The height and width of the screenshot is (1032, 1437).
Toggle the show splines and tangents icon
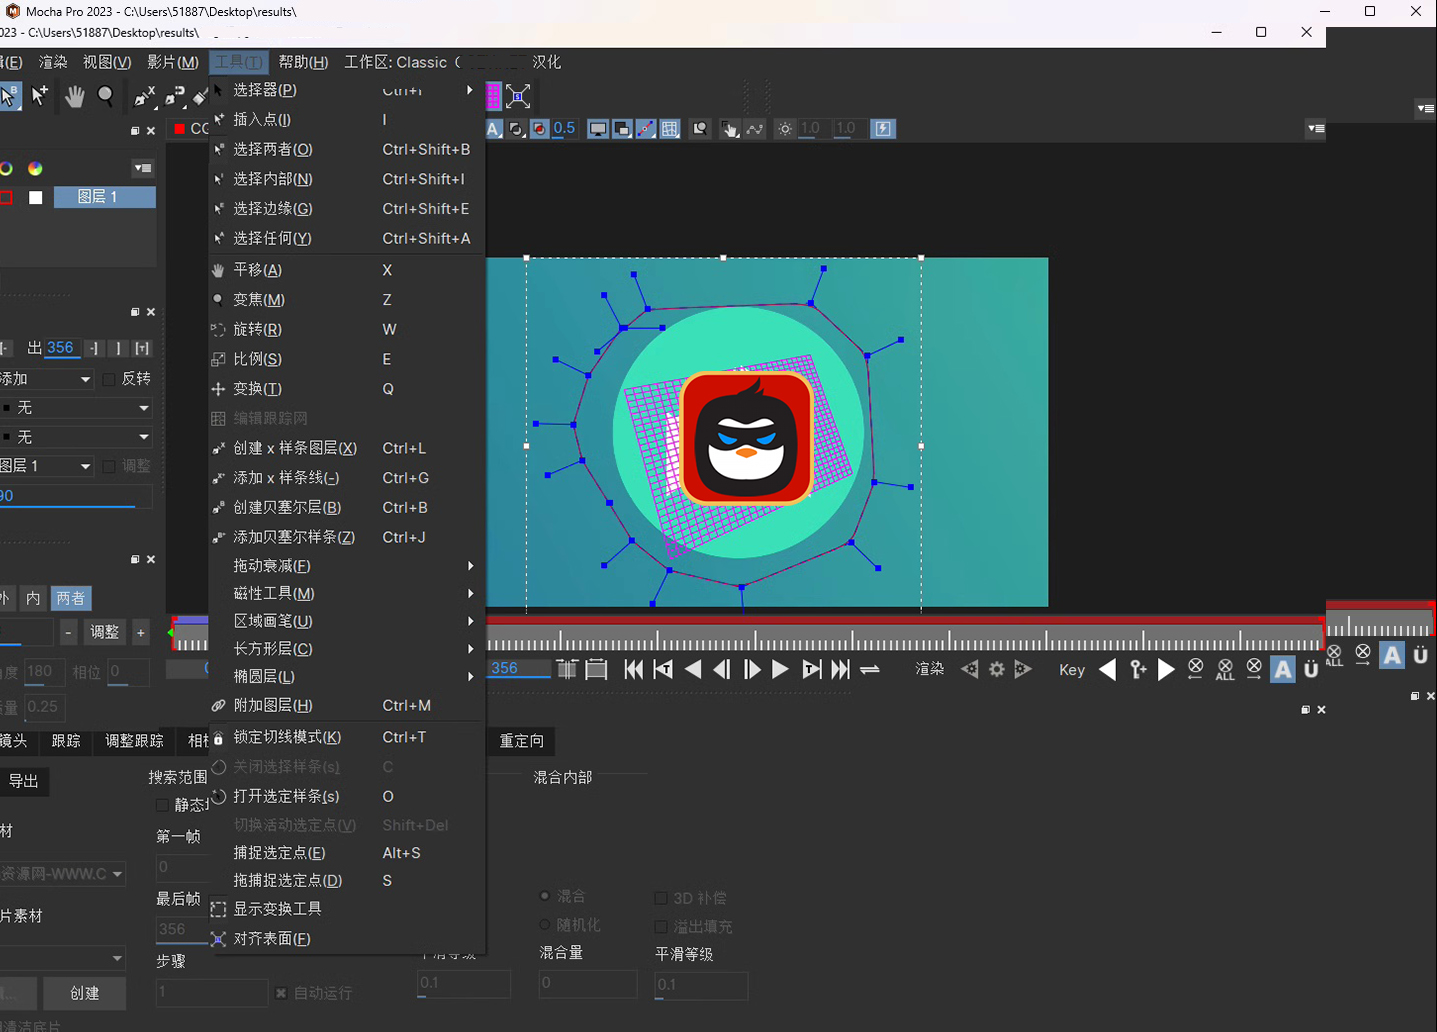(x=646, y=129)
